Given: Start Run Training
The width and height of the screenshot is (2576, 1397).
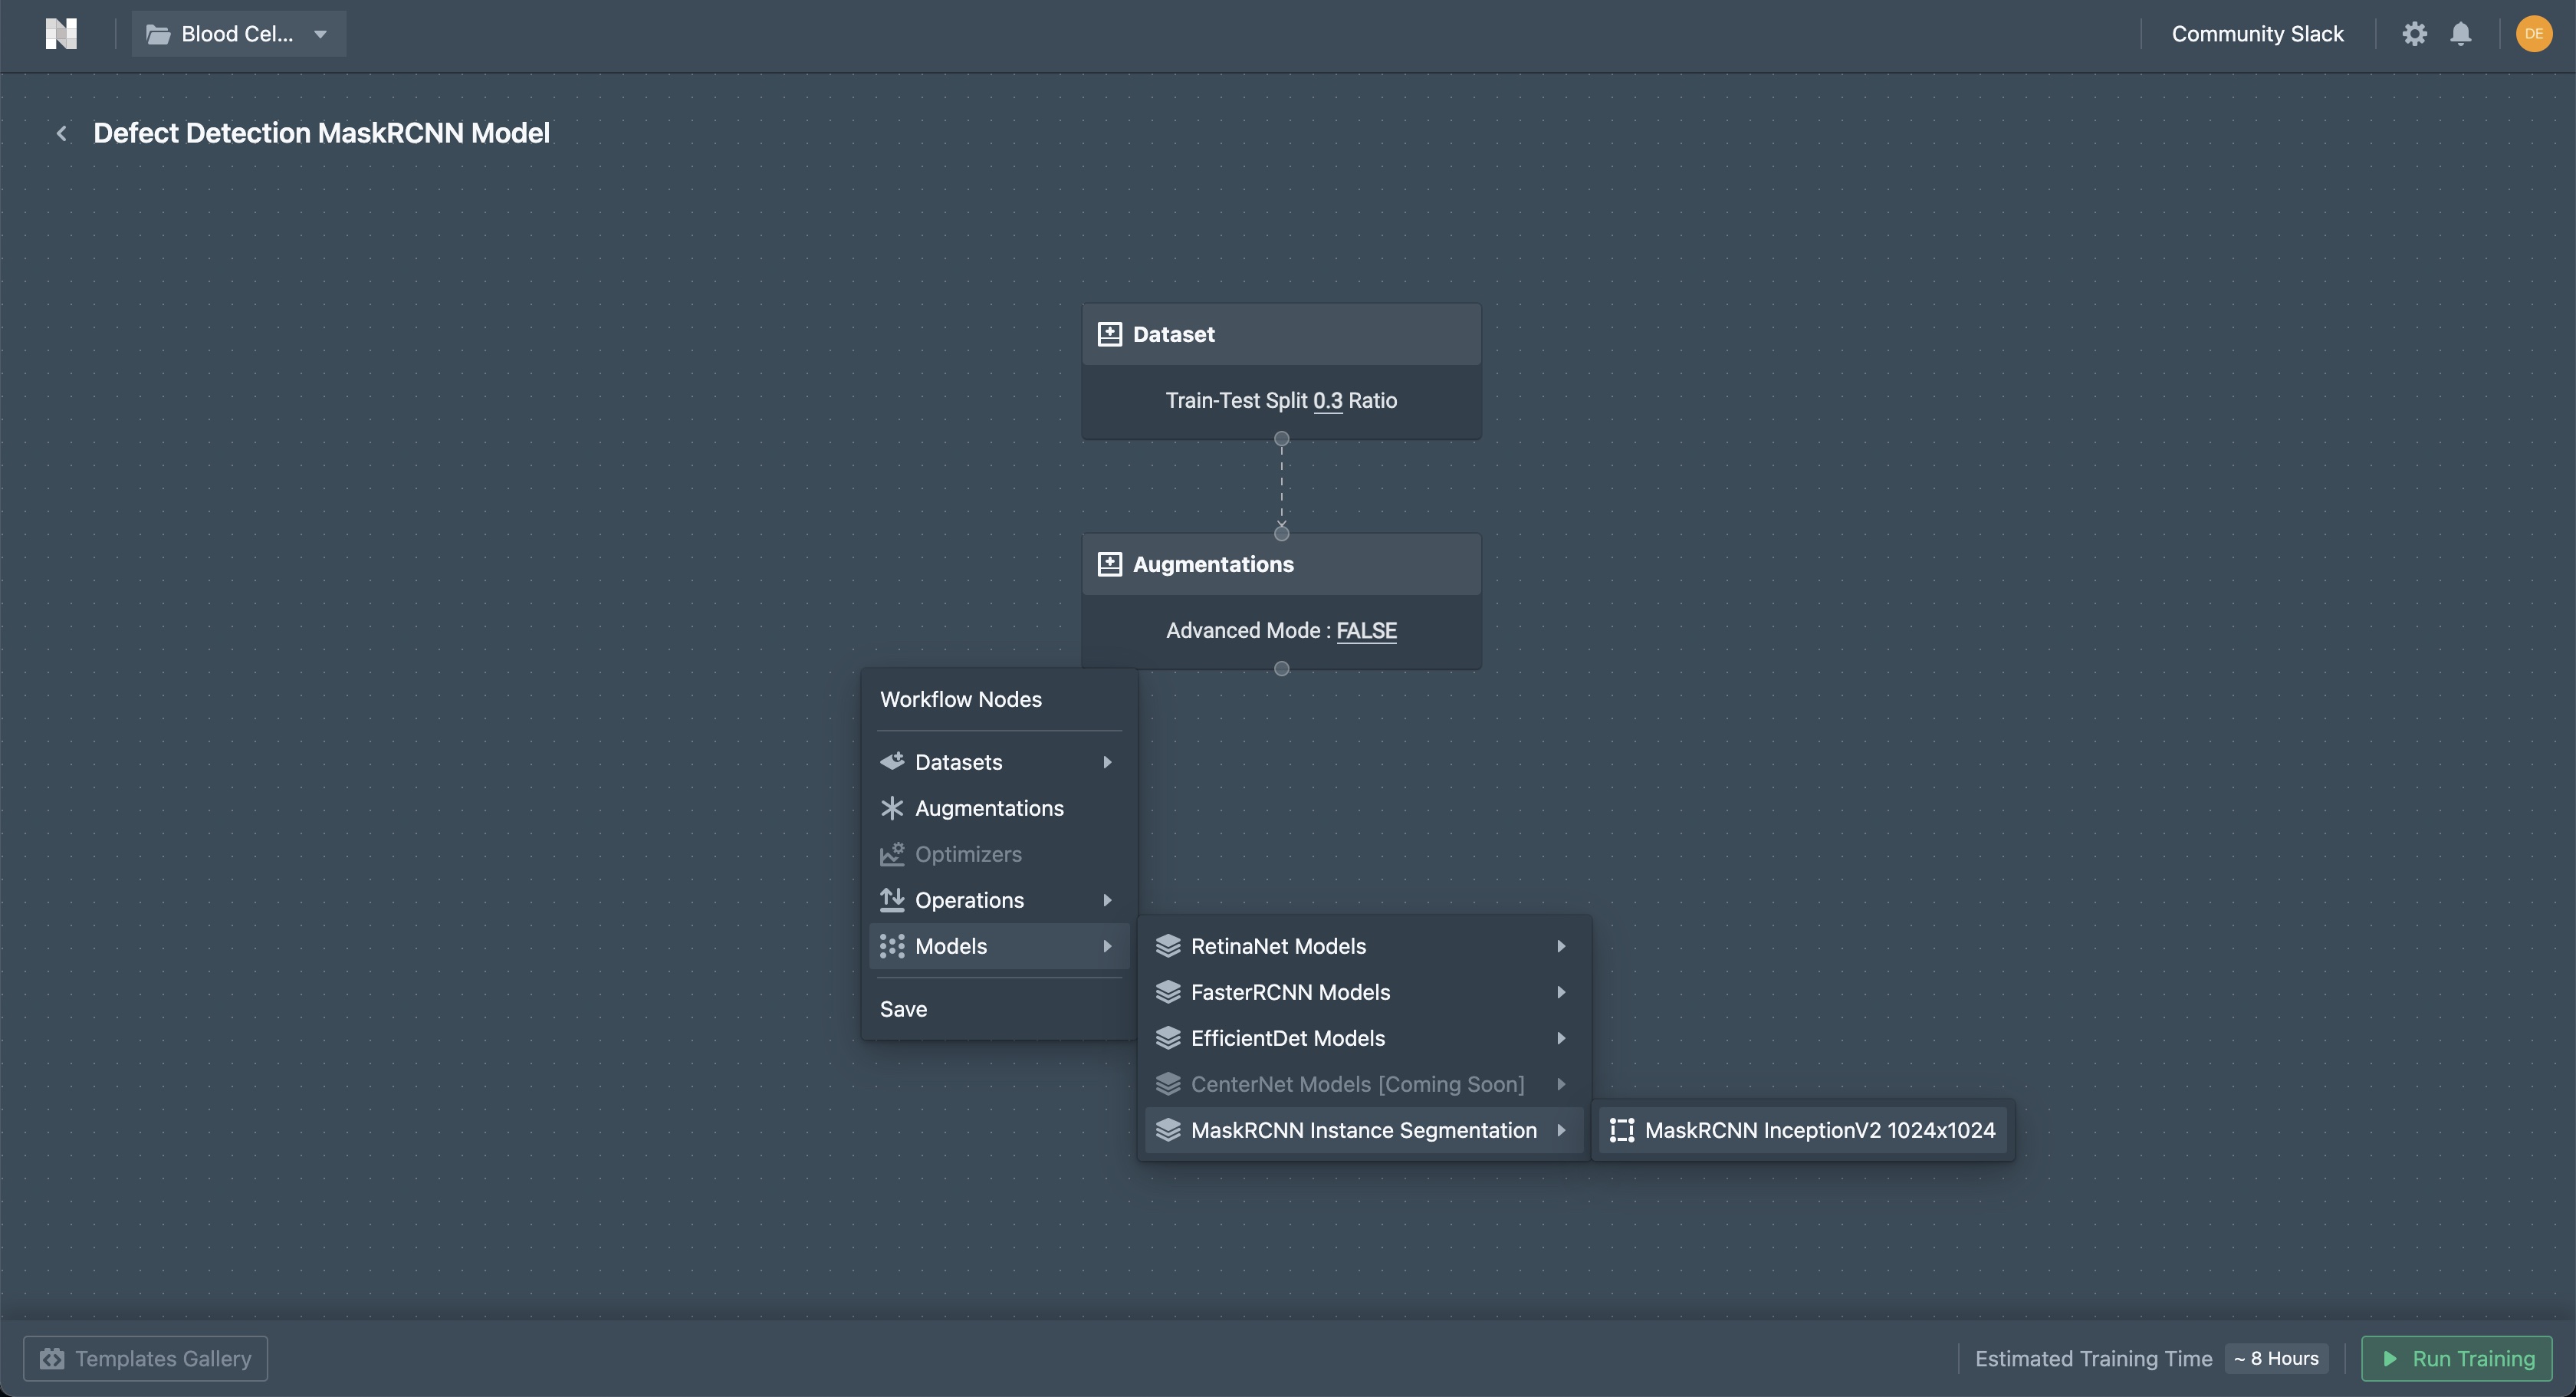Looking at the screenshot, I should coord(2457,1359).
